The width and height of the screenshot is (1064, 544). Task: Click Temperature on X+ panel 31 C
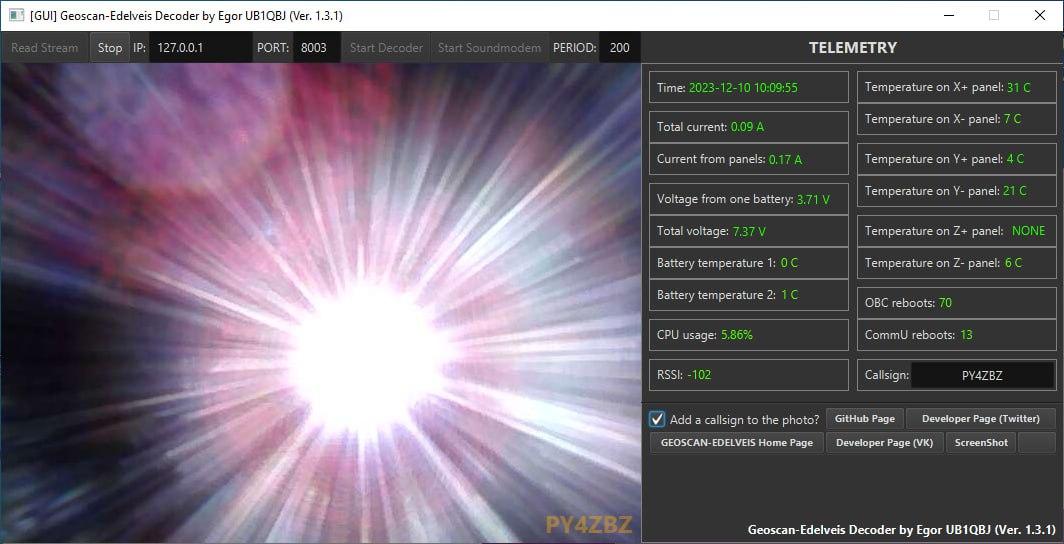click(x=1019, y=87)
